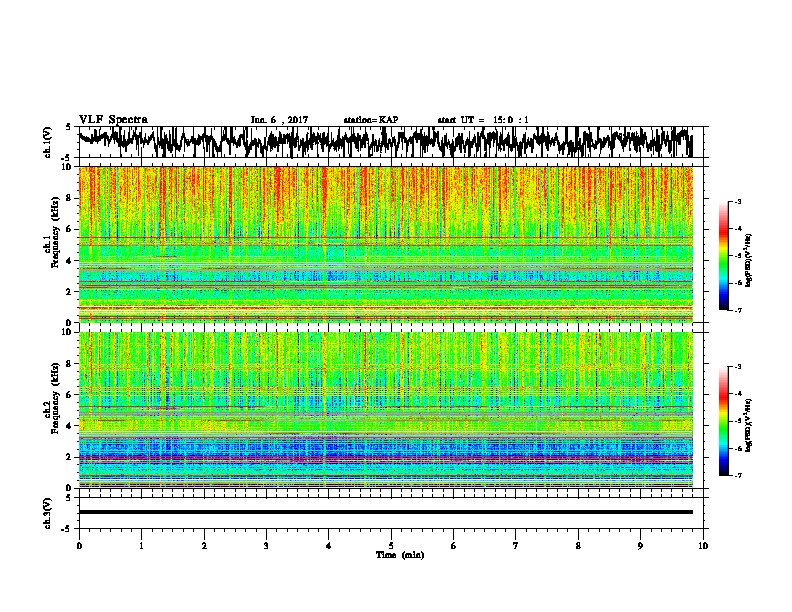Click the '5' tick of ch.3(V) axis

click(68, 498)
